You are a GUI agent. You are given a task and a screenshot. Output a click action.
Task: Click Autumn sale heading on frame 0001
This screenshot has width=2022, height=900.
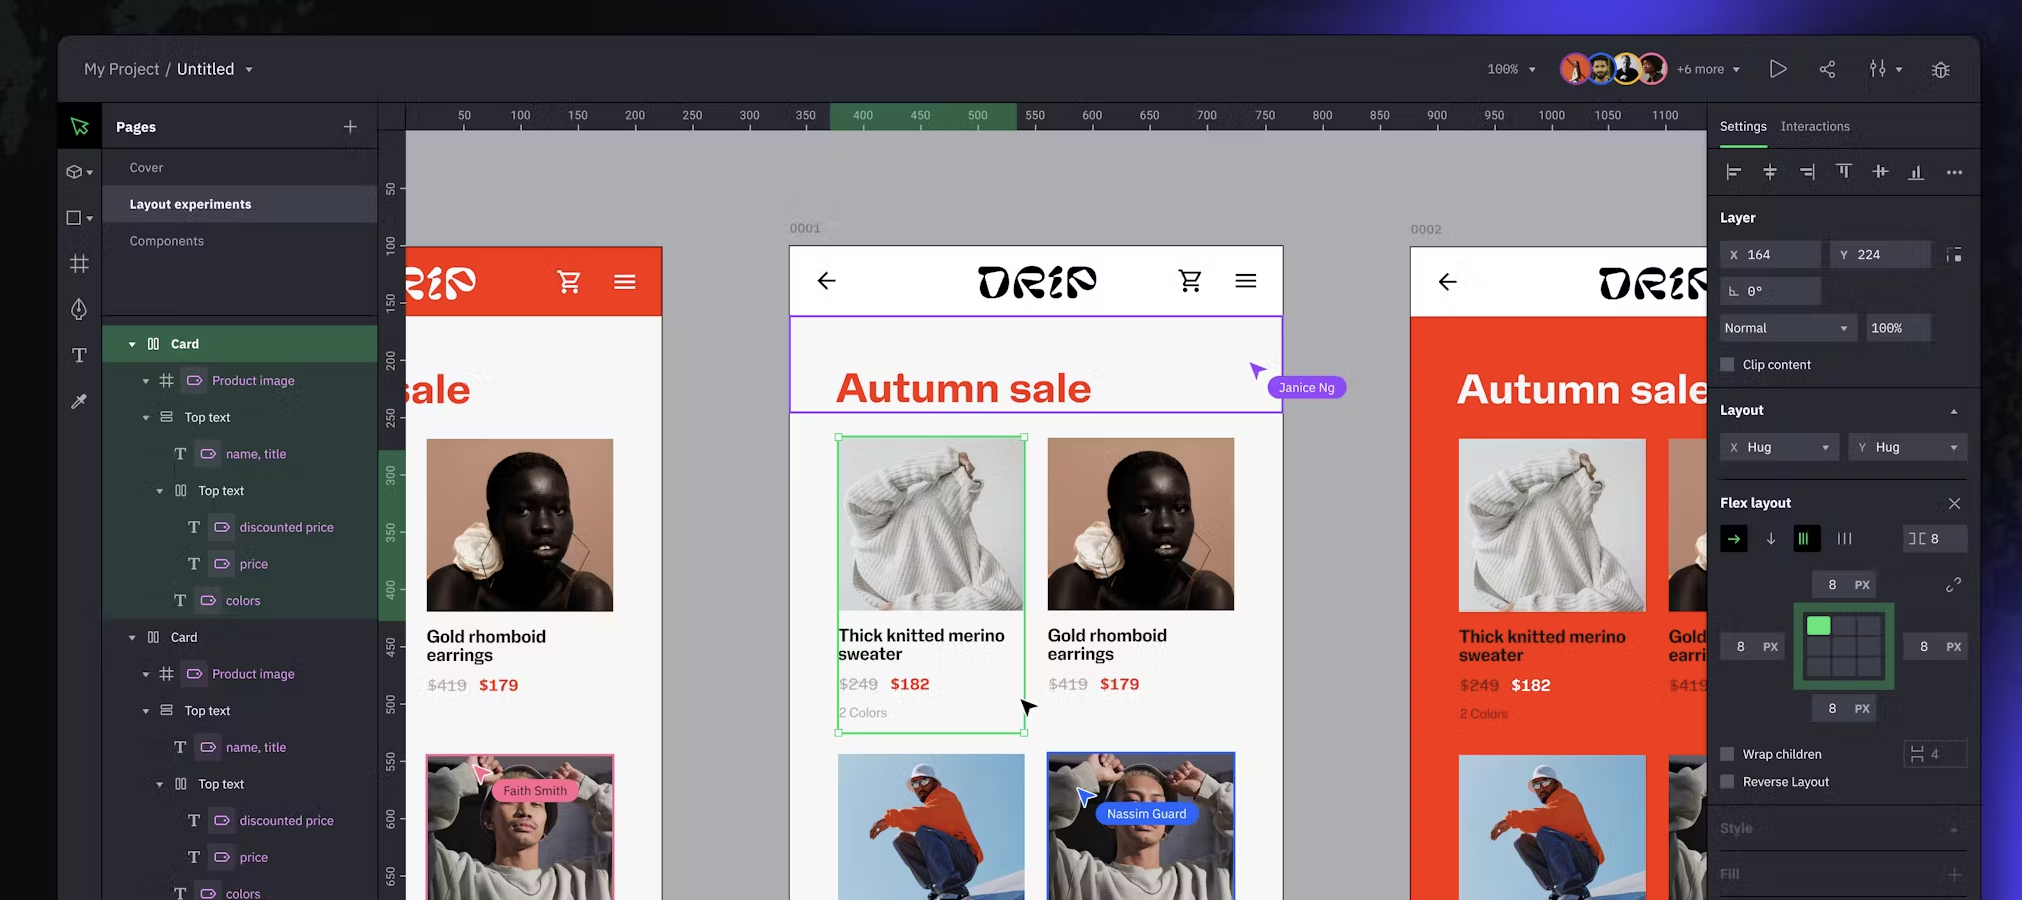point(963,388)
